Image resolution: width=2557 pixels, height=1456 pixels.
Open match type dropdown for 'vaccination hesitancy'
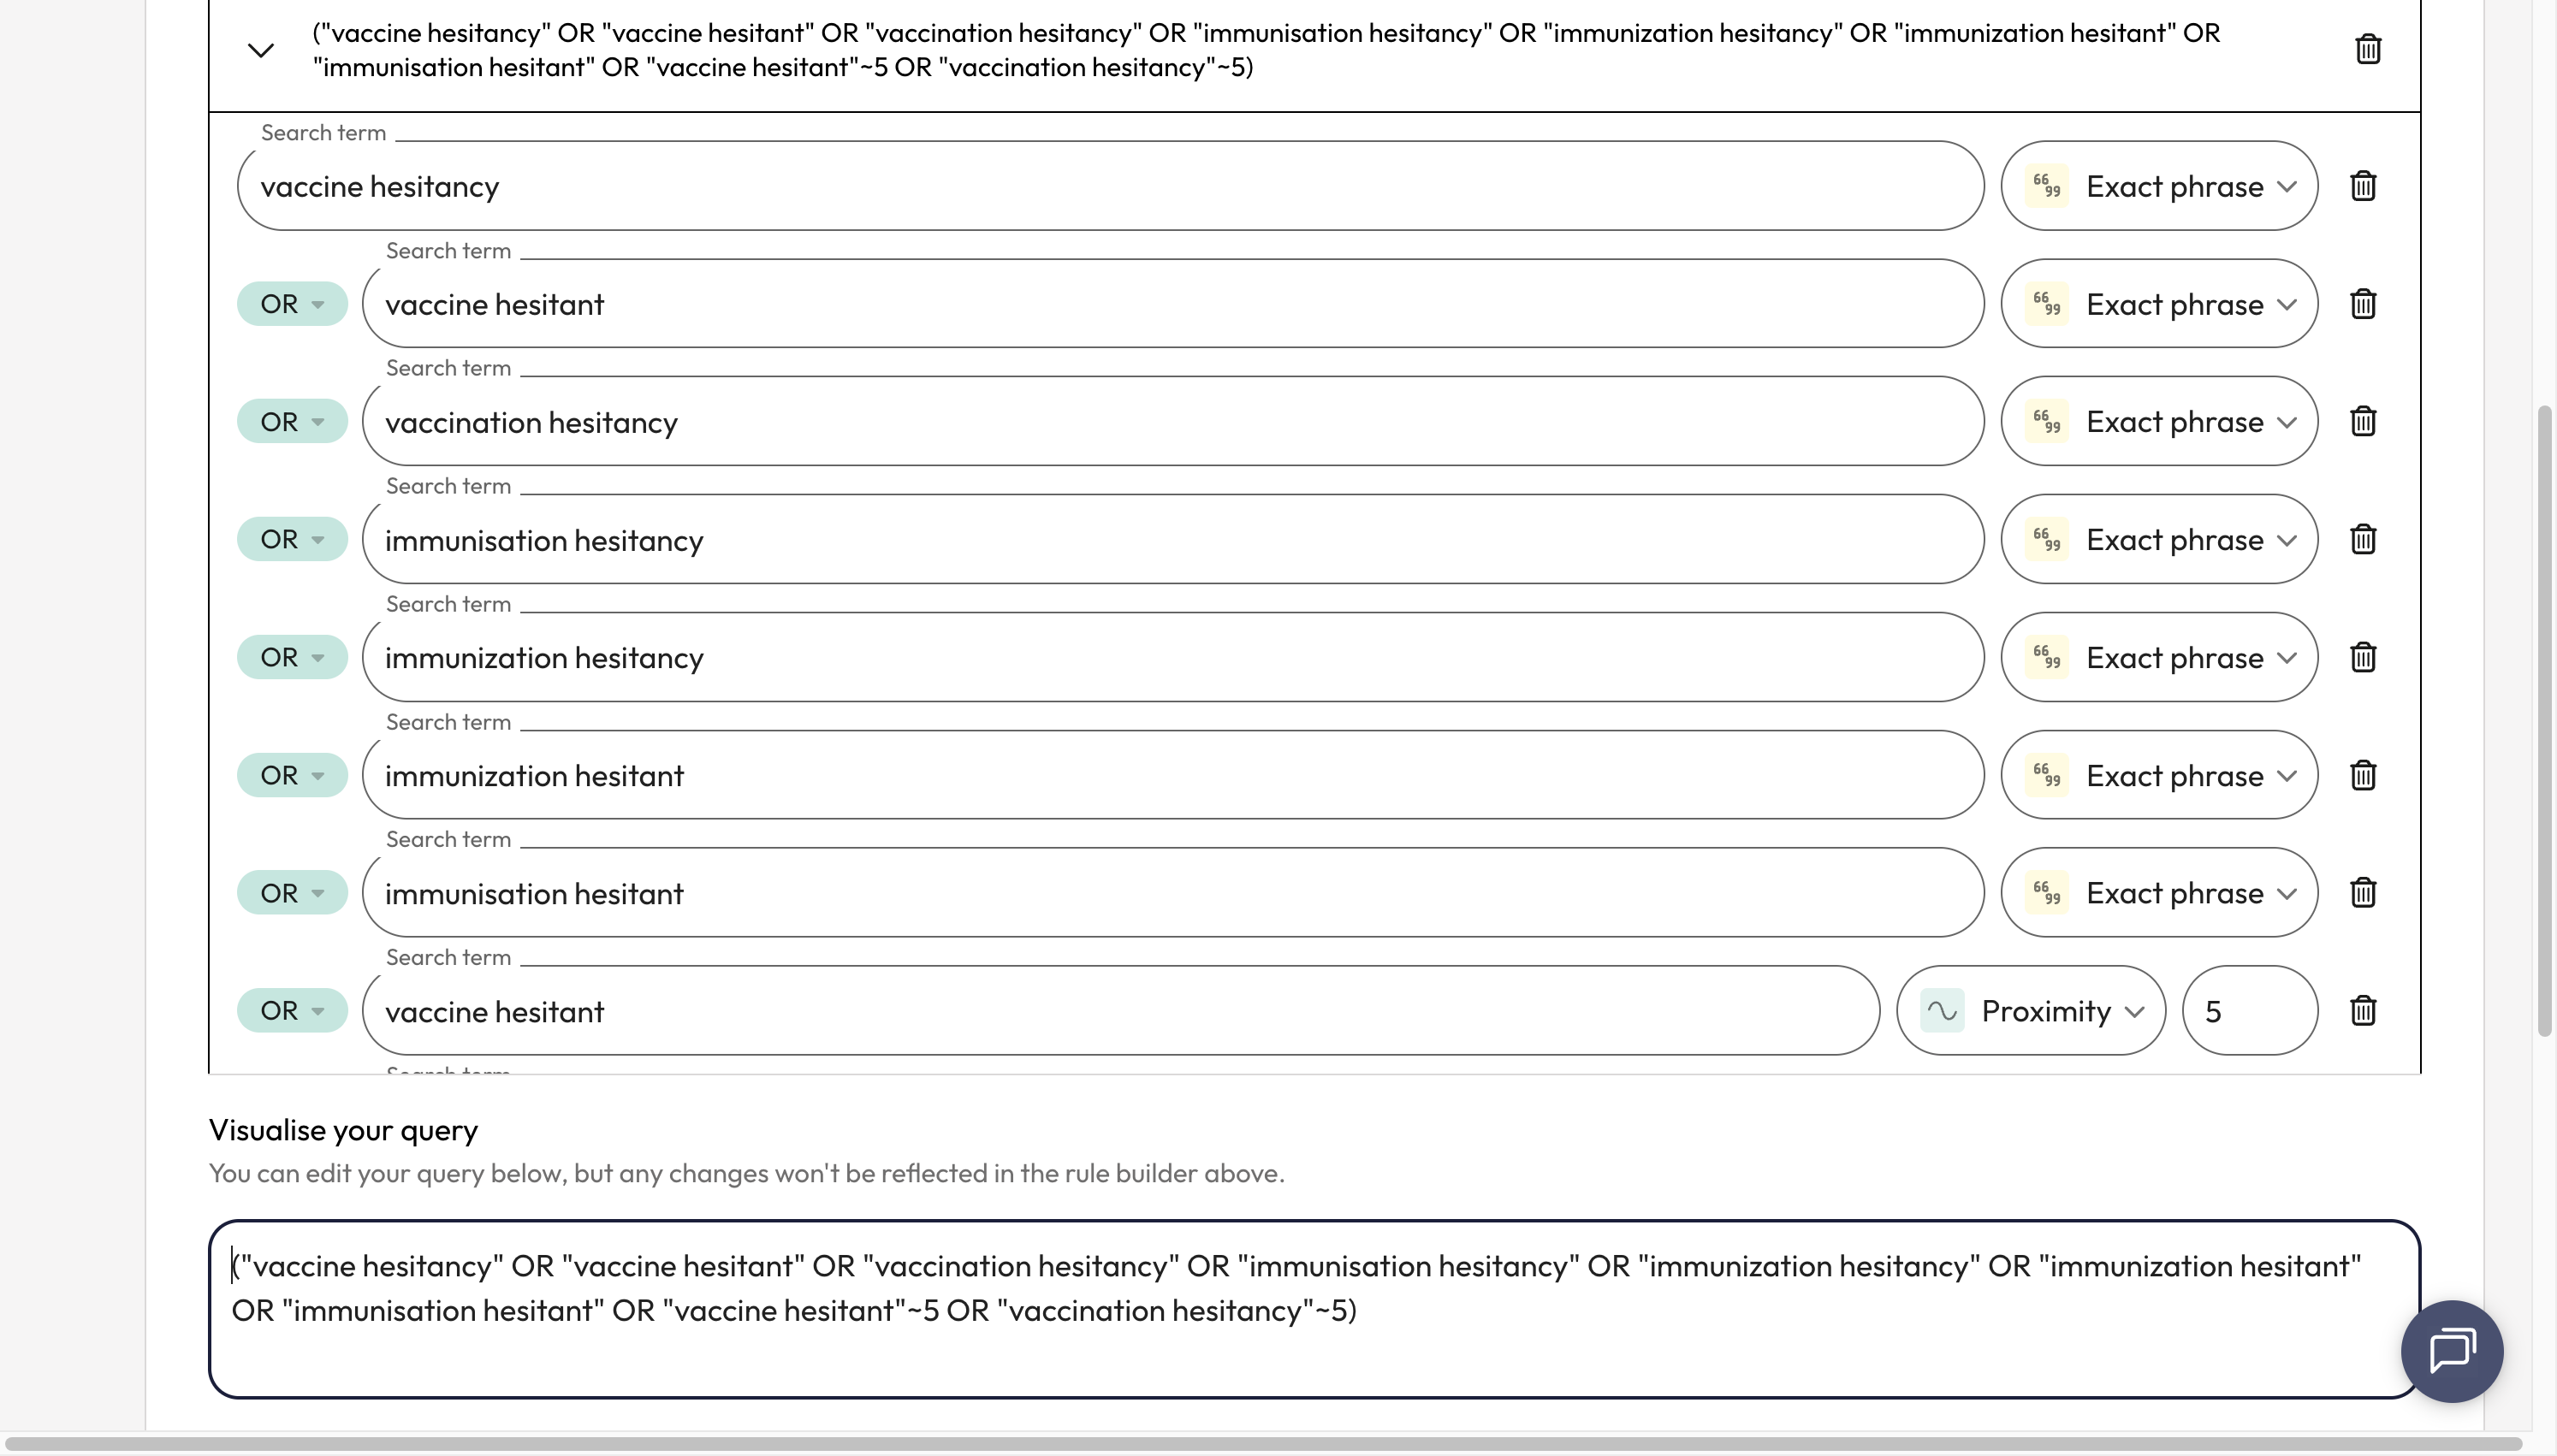click(x=2159, y=421)
